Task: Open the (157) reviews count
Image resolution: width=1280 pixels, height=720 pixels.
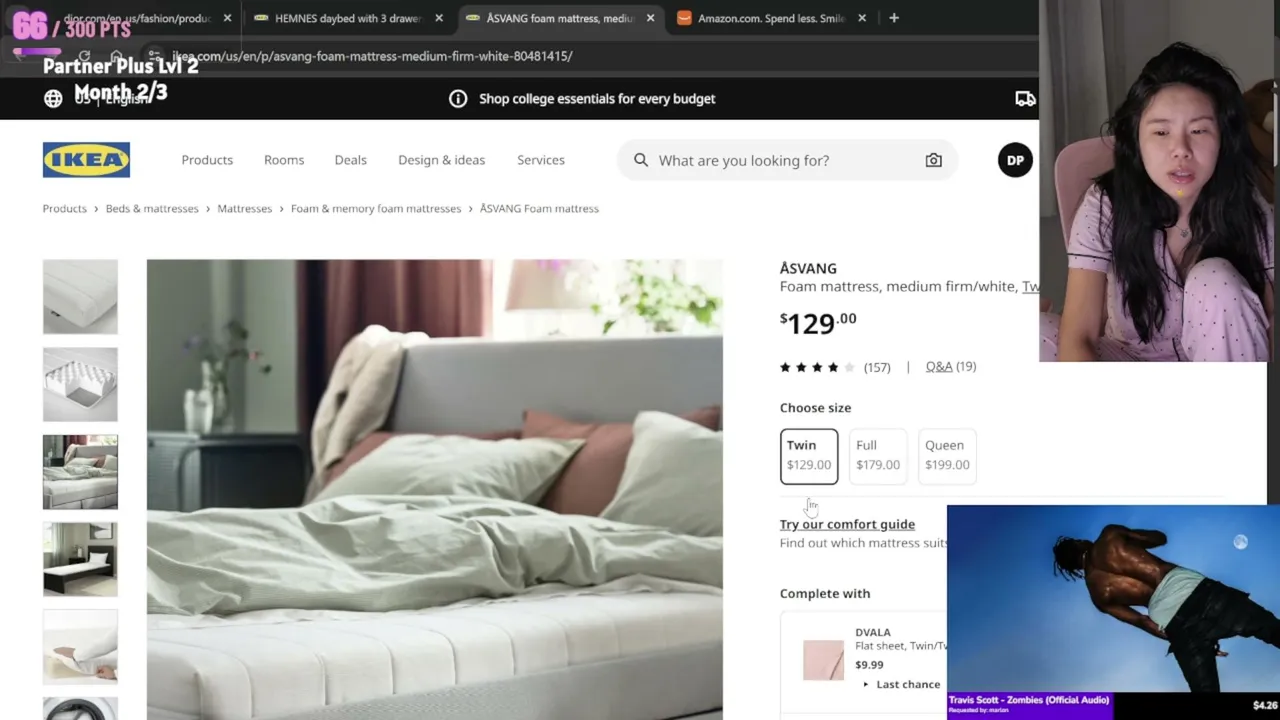Action: pos(877,367)
